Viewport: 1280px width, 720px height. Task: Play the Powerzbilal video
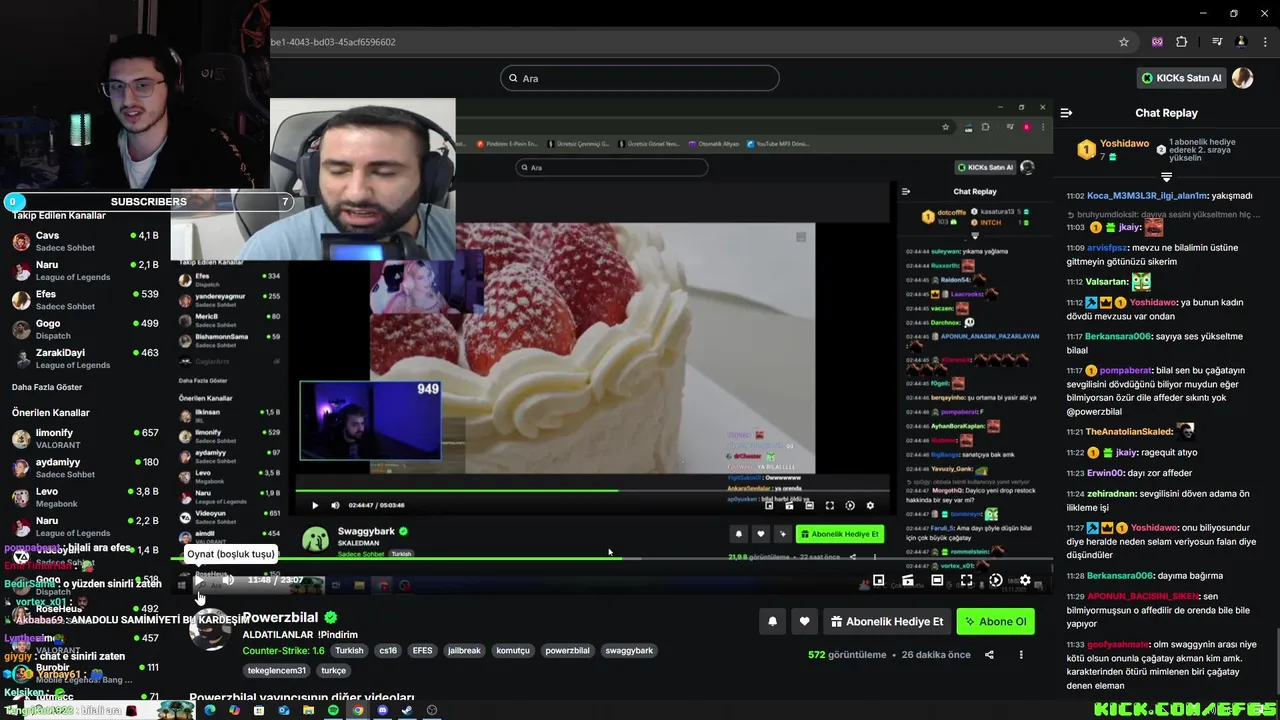click(199, 580)
